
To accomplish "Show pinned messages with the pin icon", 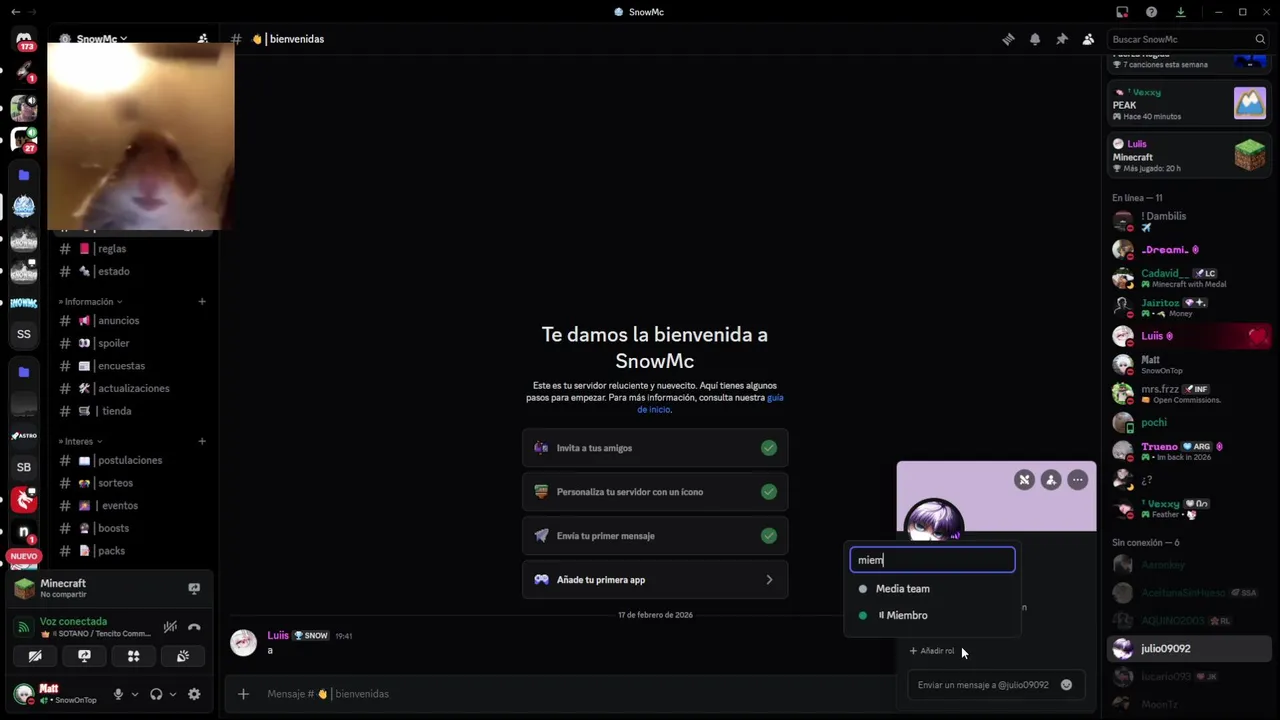I will pyautogui.click(x=1062, y=39).
